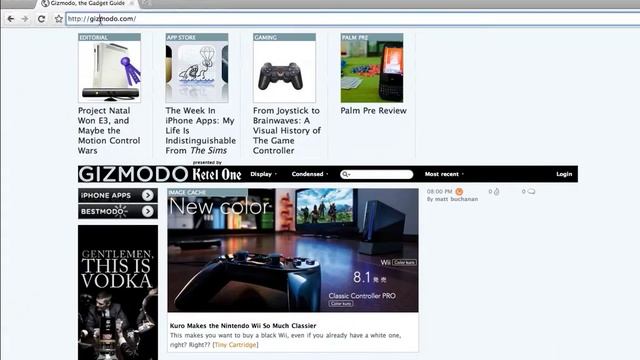Screen dimensions: 640x360
Task: Open the Project Natal Xbox thumbnail
Action: [109, 71]
